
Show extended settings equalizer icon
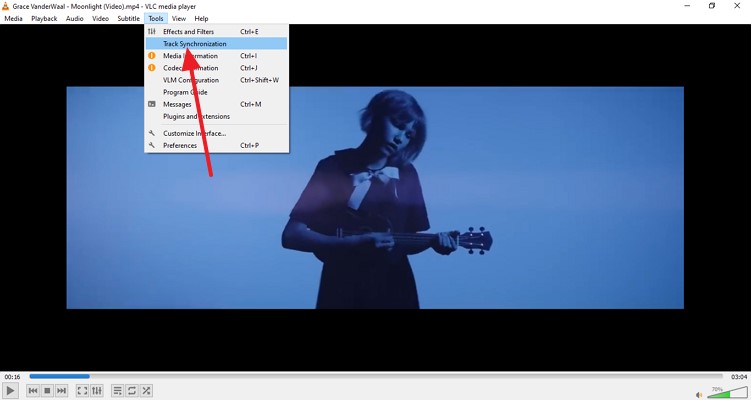(x=97, y=391)
